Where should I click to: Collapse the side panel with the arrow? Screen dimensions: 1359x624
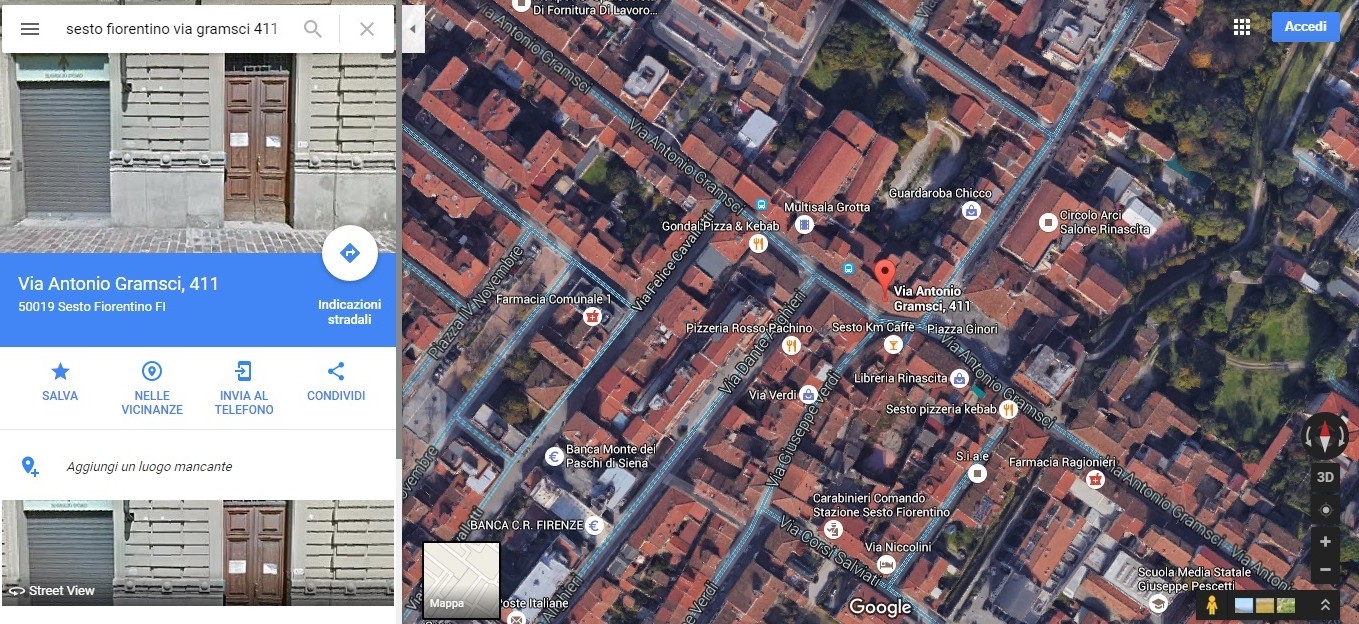coord(413,29)
